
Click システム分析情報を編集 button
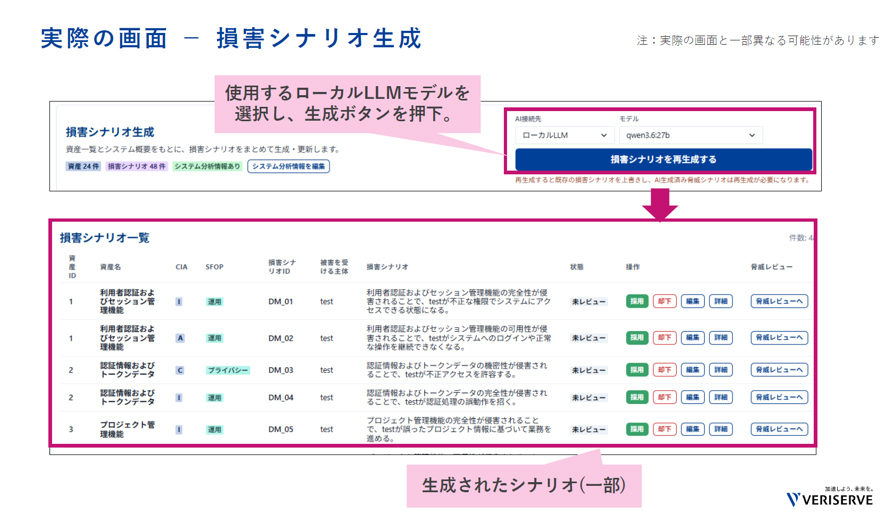(289, 167)
